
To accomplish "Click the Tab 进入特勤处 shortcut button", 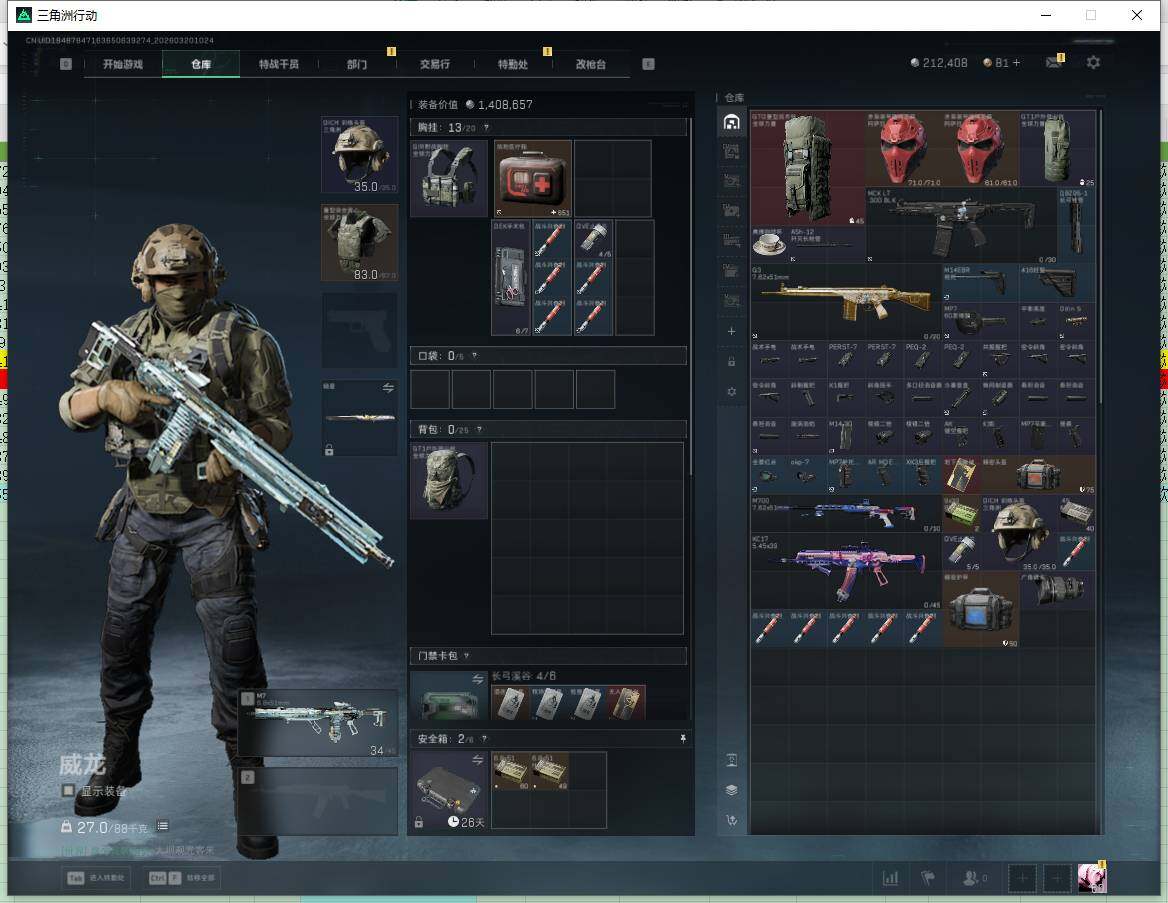I will coord(96,878).
